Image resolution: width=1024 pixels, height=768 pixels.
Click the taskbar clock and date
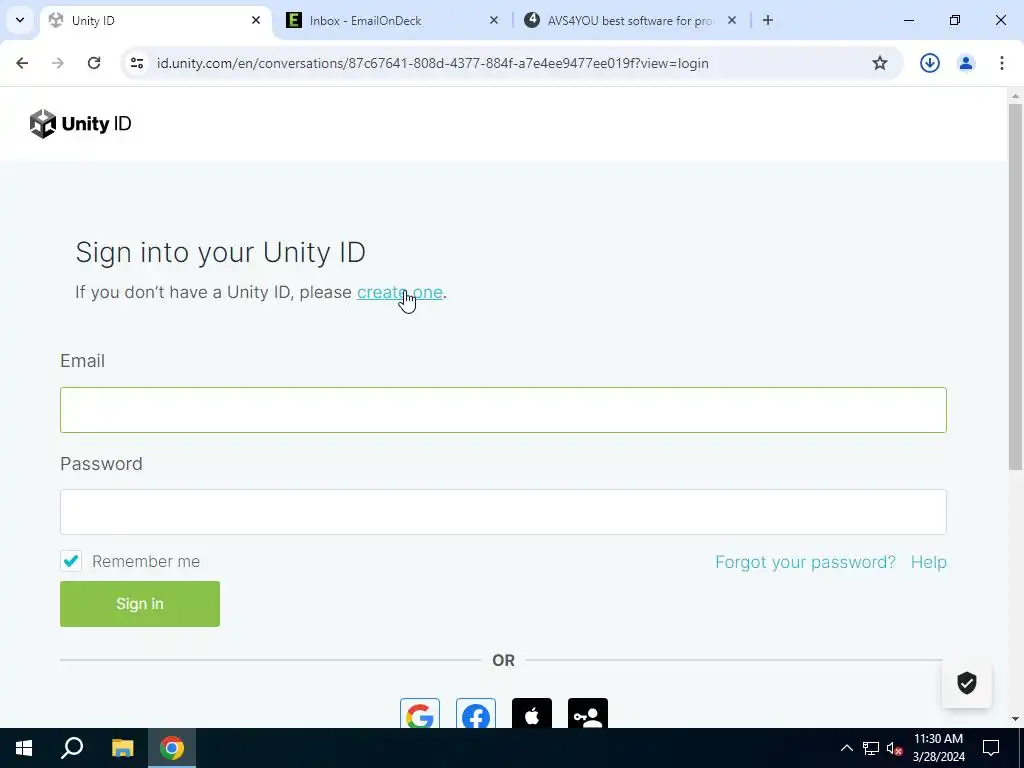(938, 748)
